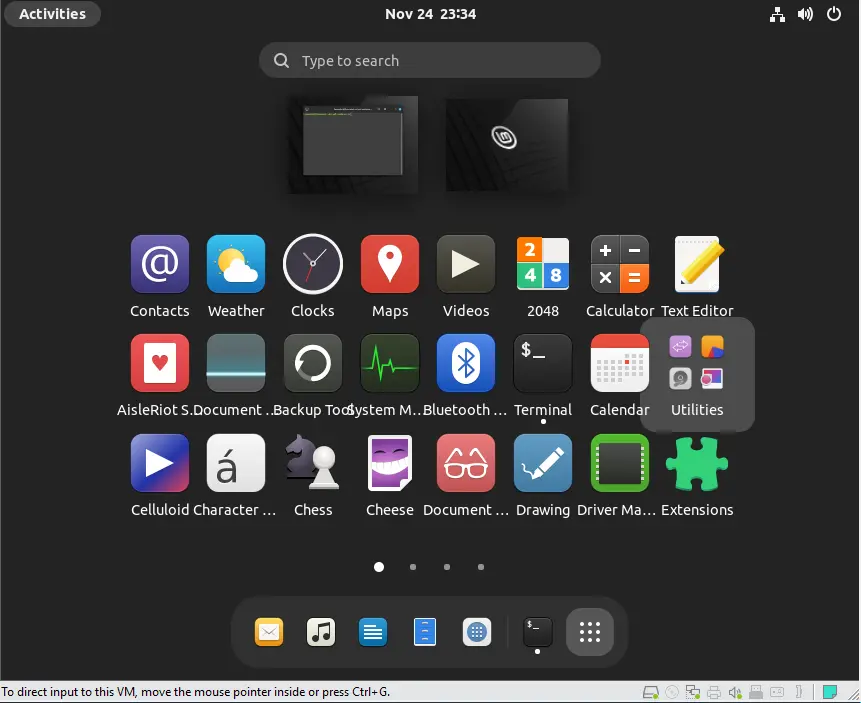861x703 pixels.
Task: Launch Celluloid media player
Action: click(x=160, y=463)
